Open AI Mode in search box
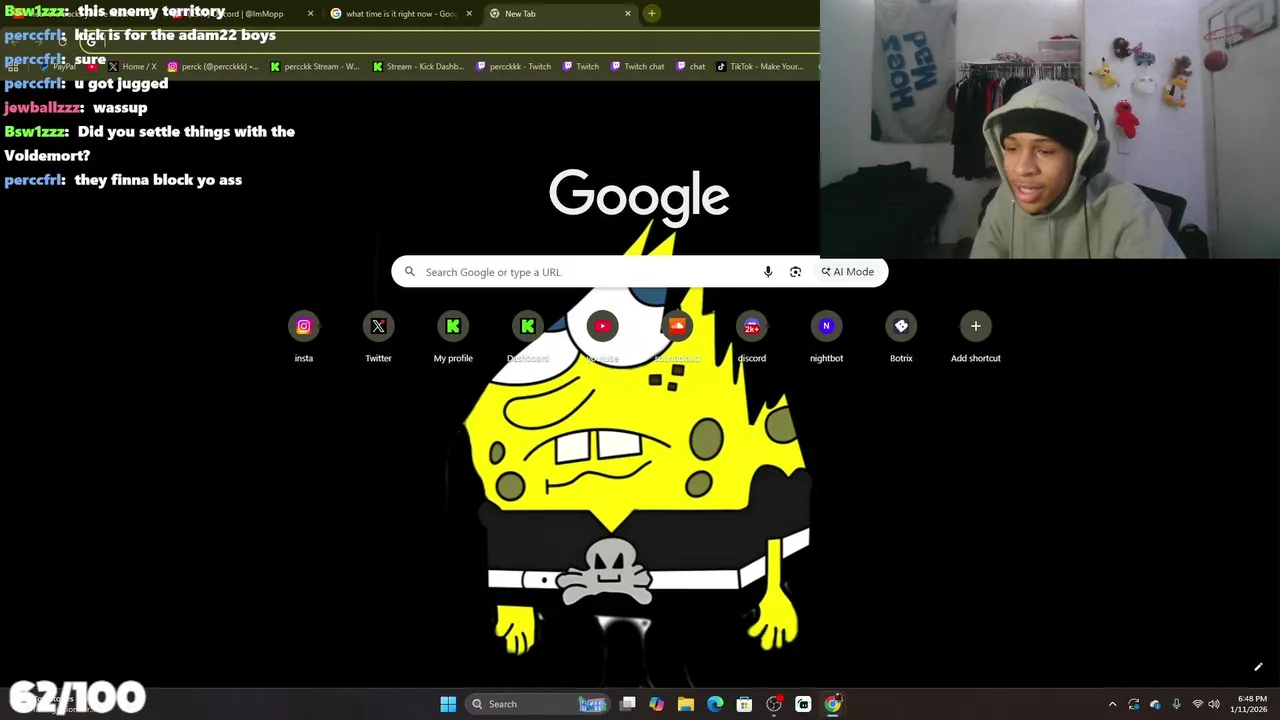This screenshot has width=1280, height=720. point(848,272)
